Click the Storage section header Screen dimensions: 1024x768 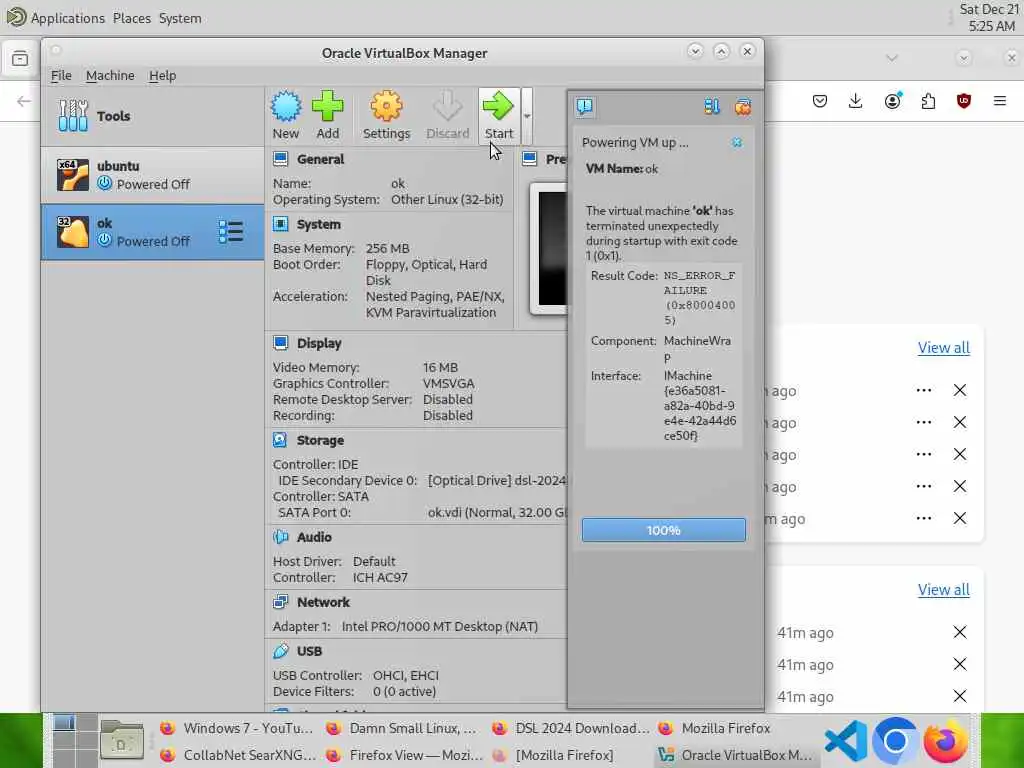320,440
